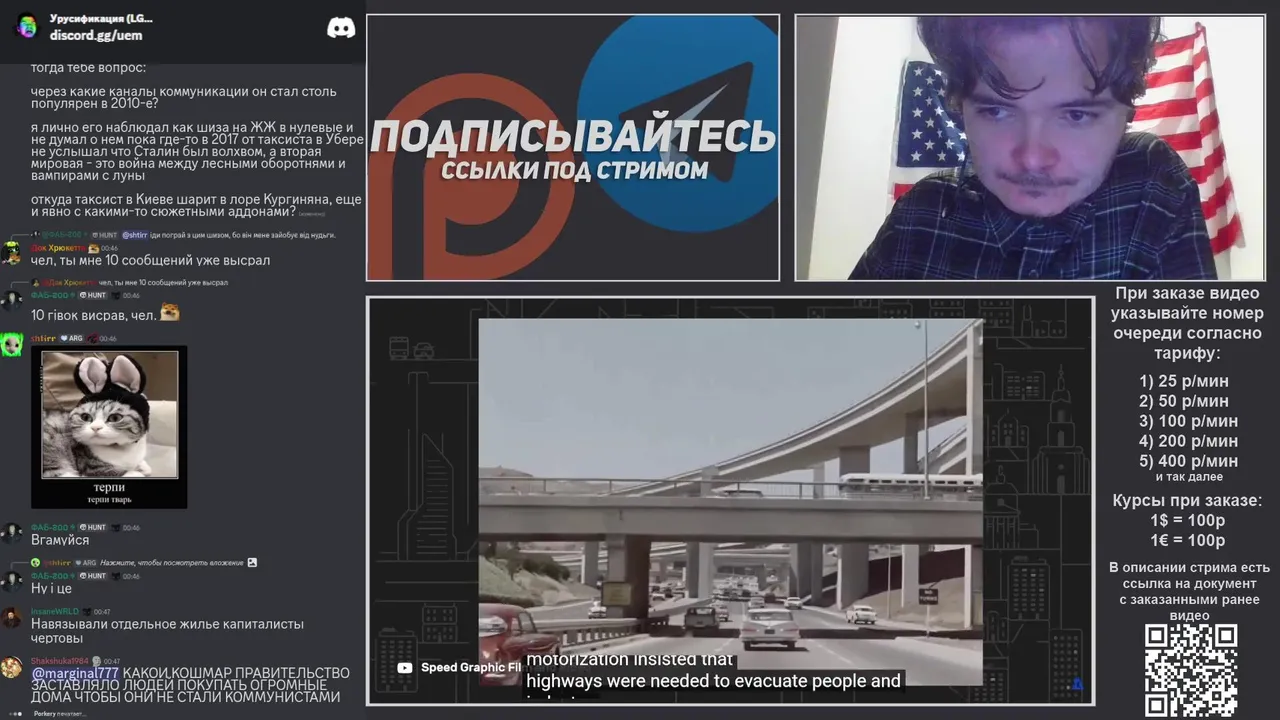Open the avatar beside "Вгамуйся"
The height and width of the screenshot is (720, 1280).
point(11,533)
